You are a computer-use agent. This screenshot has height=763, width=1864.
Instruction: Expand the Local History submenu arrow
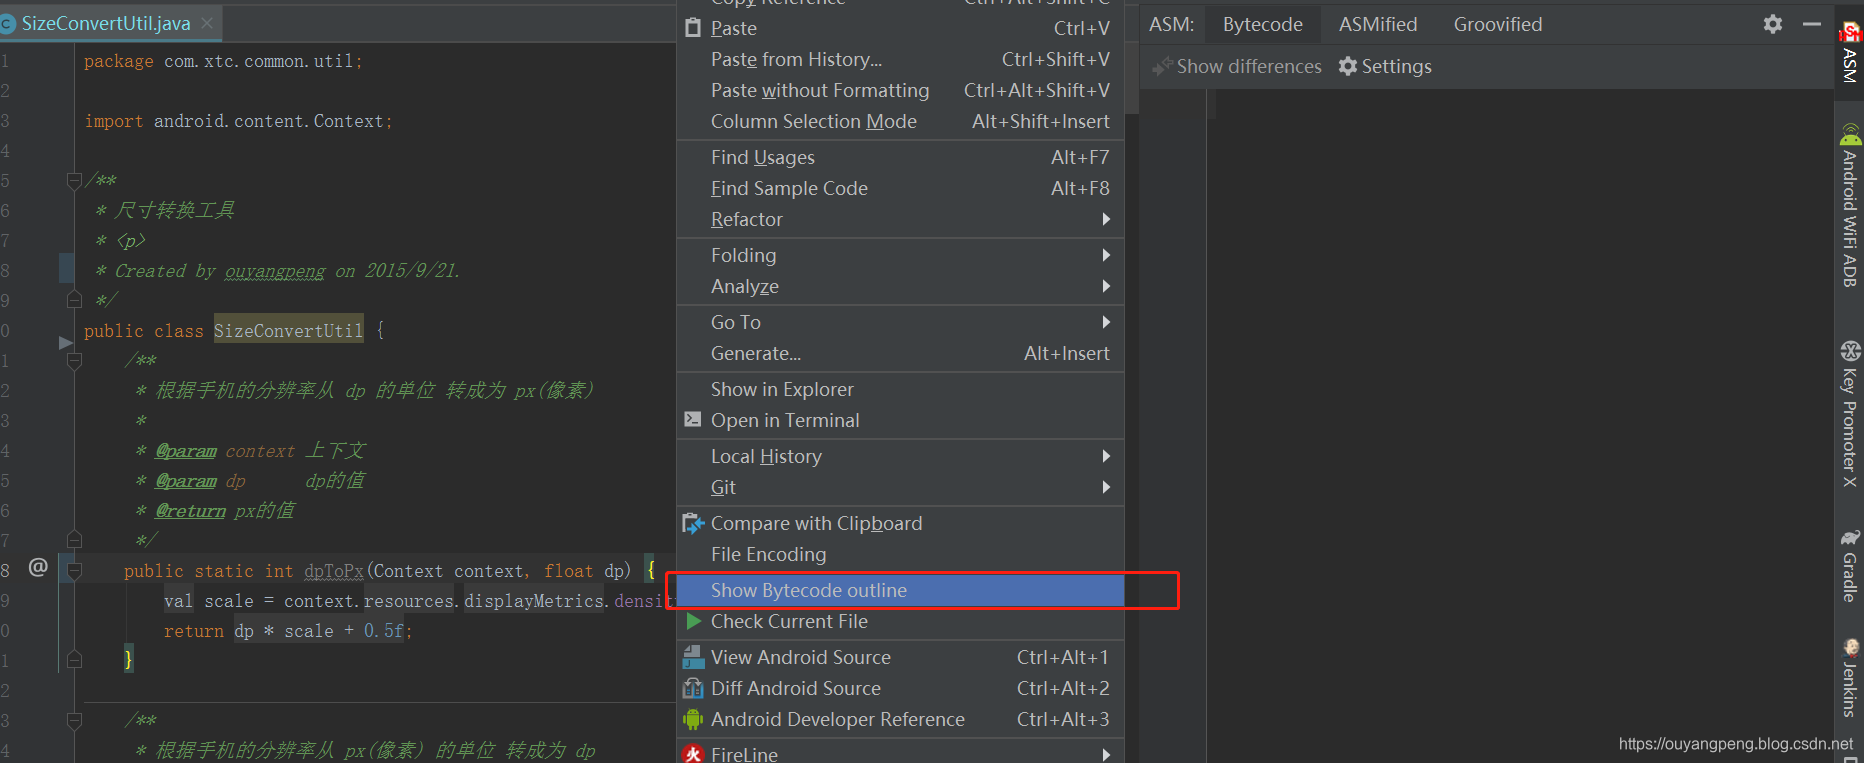point(1106,456)
